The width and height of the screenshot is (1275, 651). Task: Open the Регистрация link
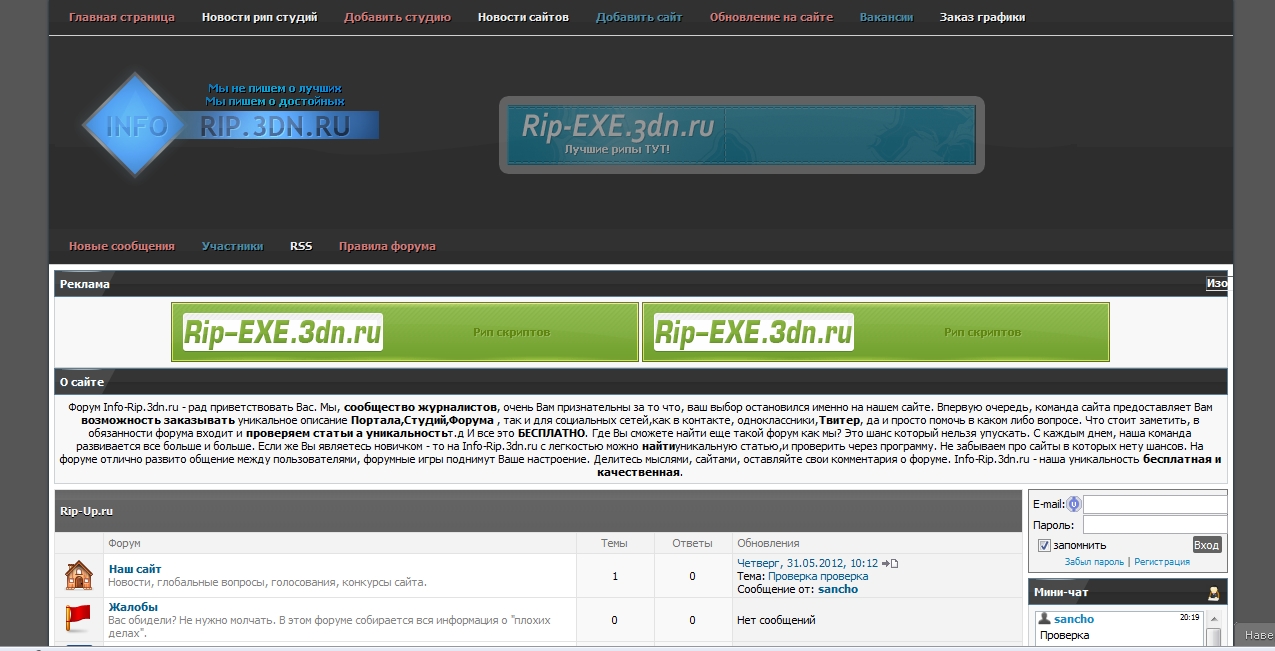coord(1162,562)
